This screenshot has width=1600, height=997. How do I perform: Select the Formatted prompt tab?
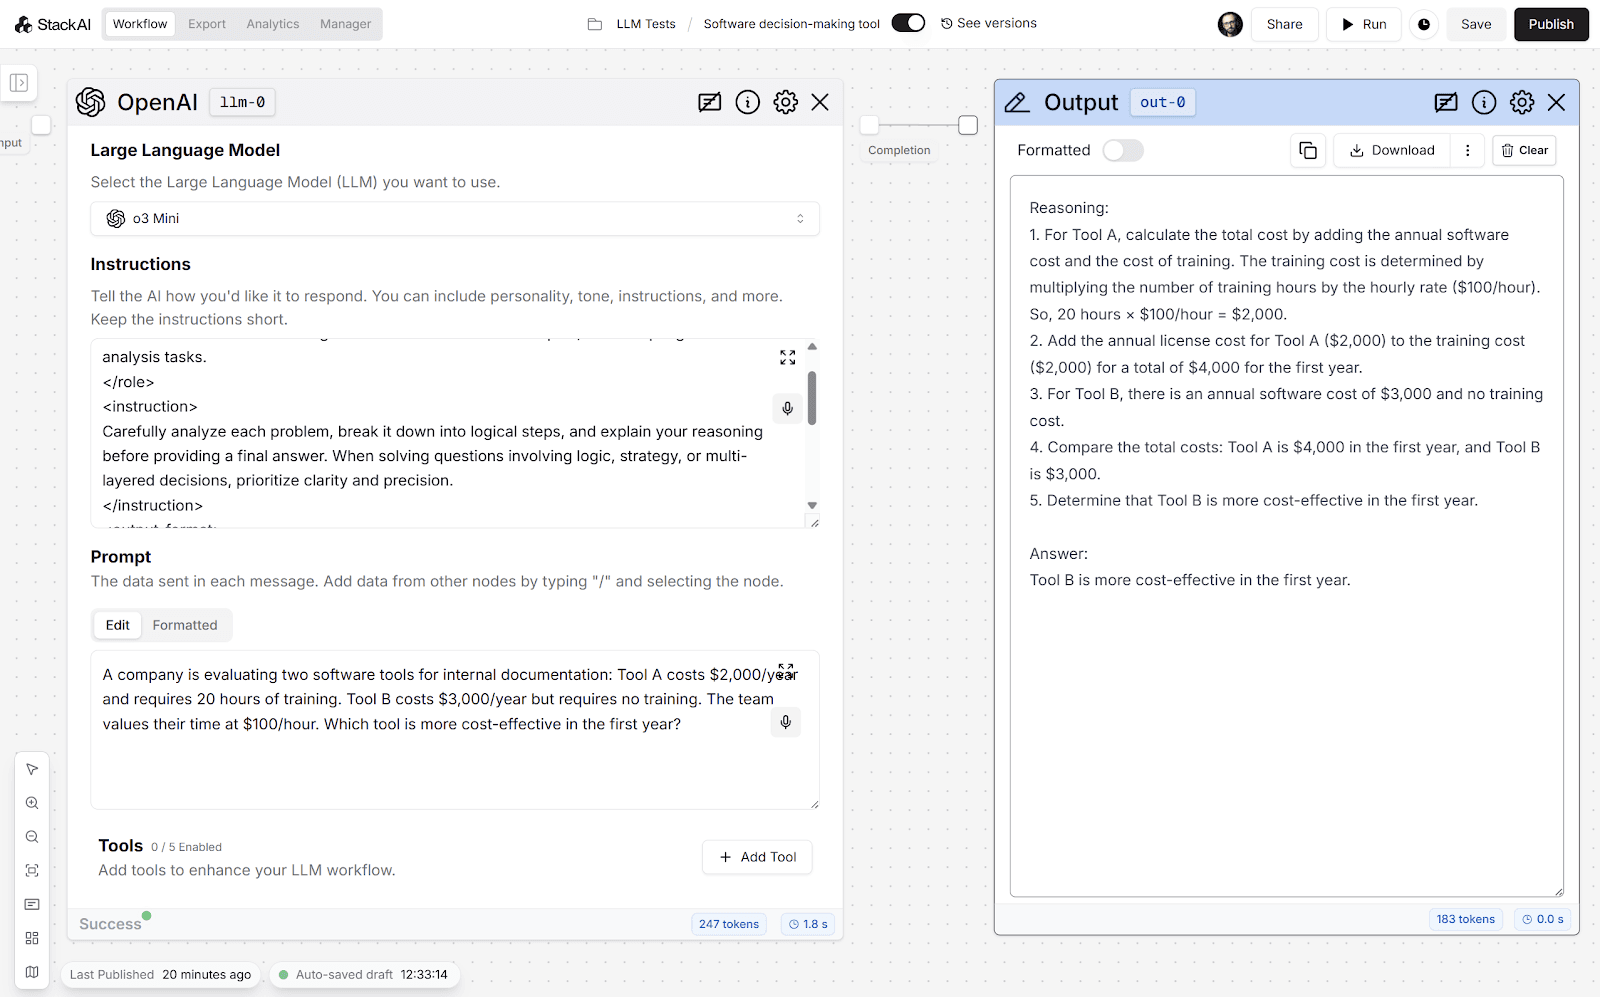pyautogui.click(x=185, y=625)
